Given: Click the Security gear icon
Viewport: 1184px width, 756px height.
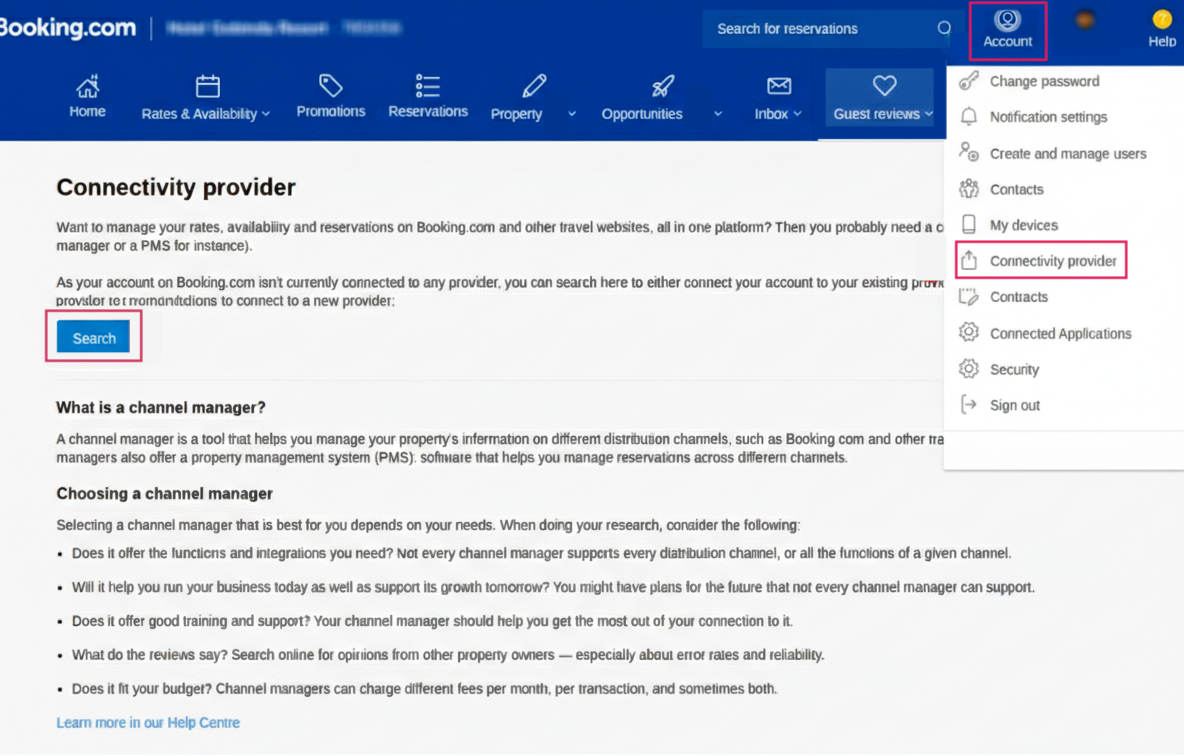Looking at the screenshot, I should (969, 369).
